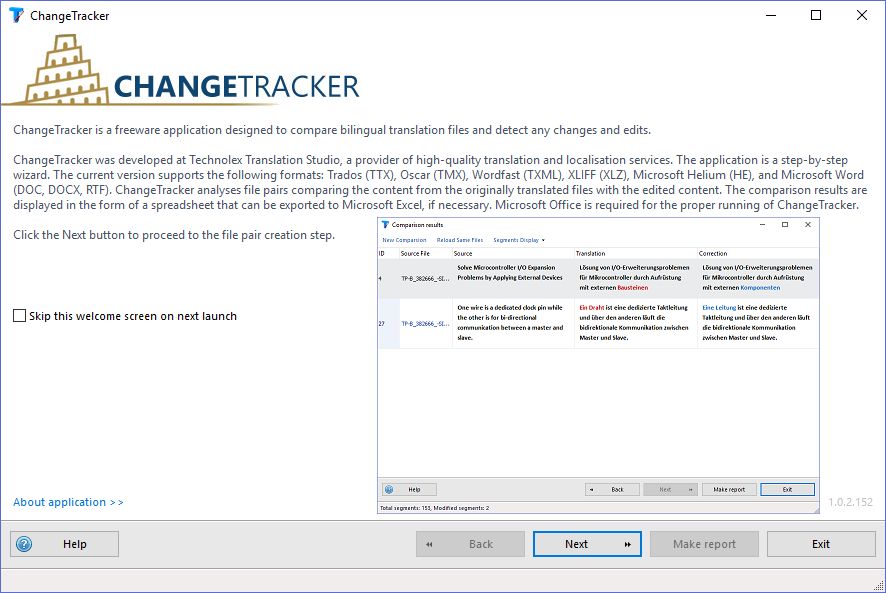Close the ChangeTracker window
Screen dimensions: 886x593
coord(862,15)
